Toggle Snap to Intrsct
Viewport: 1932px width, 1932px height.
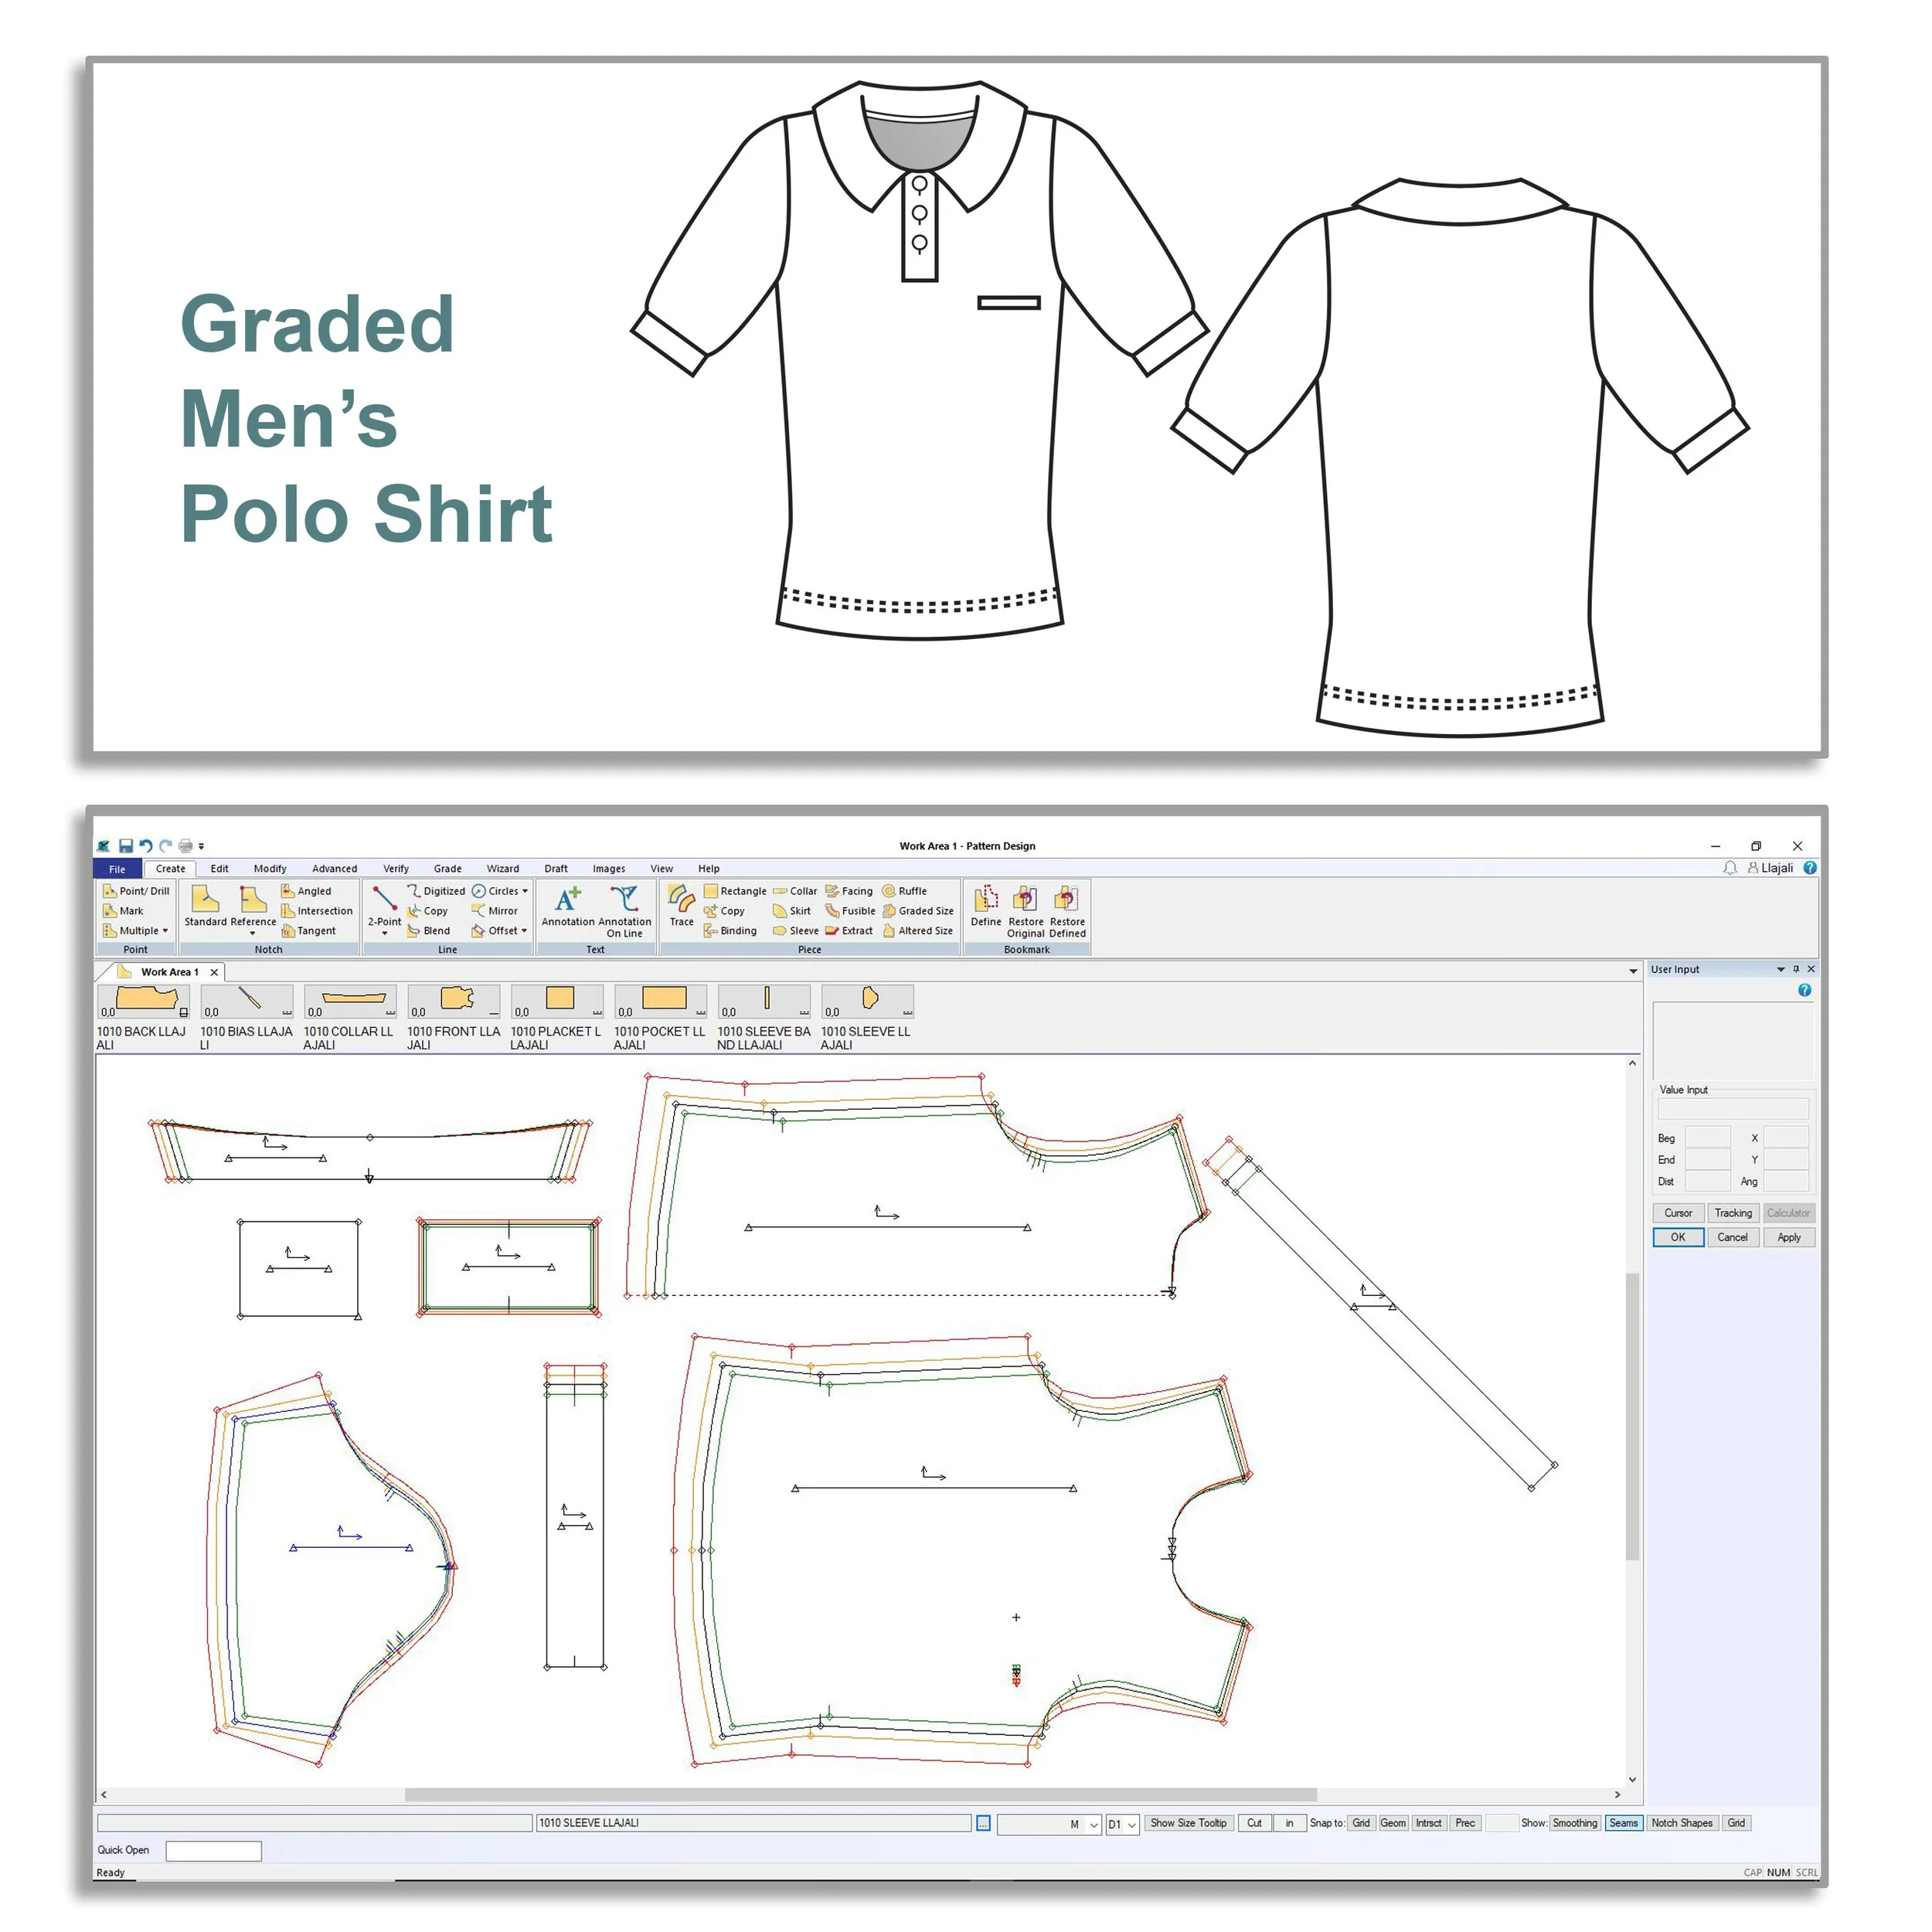(1428, 1823)
